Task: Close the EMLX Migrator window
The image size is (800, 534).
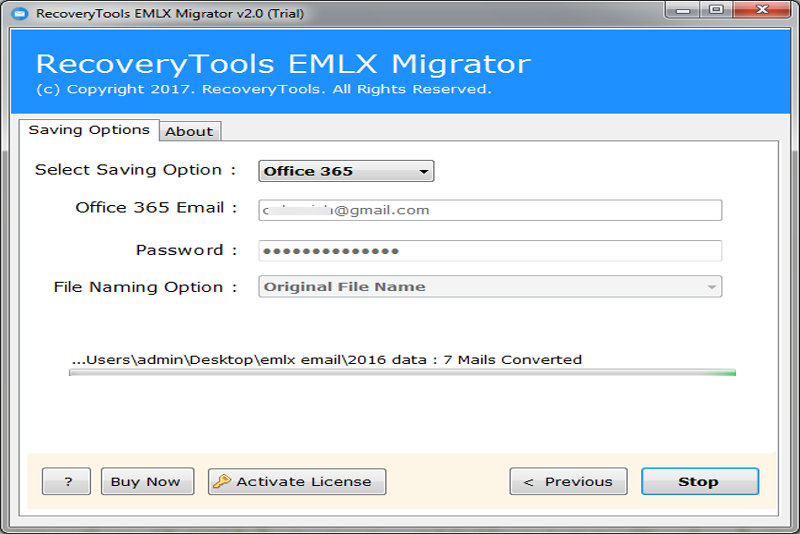Action: [x=762, y=10]
